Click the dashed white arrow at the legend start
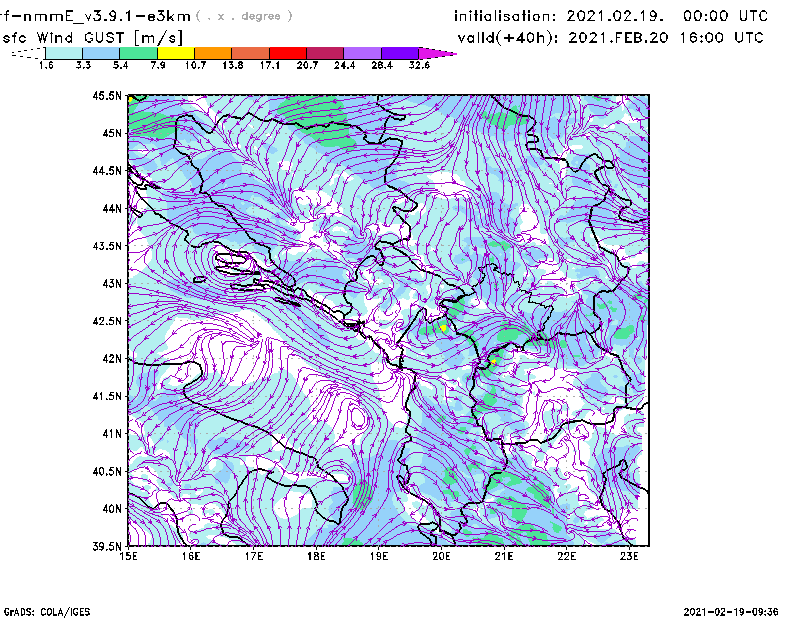The width and height of the screenshot is (800, 618). (x=28, y=53)
